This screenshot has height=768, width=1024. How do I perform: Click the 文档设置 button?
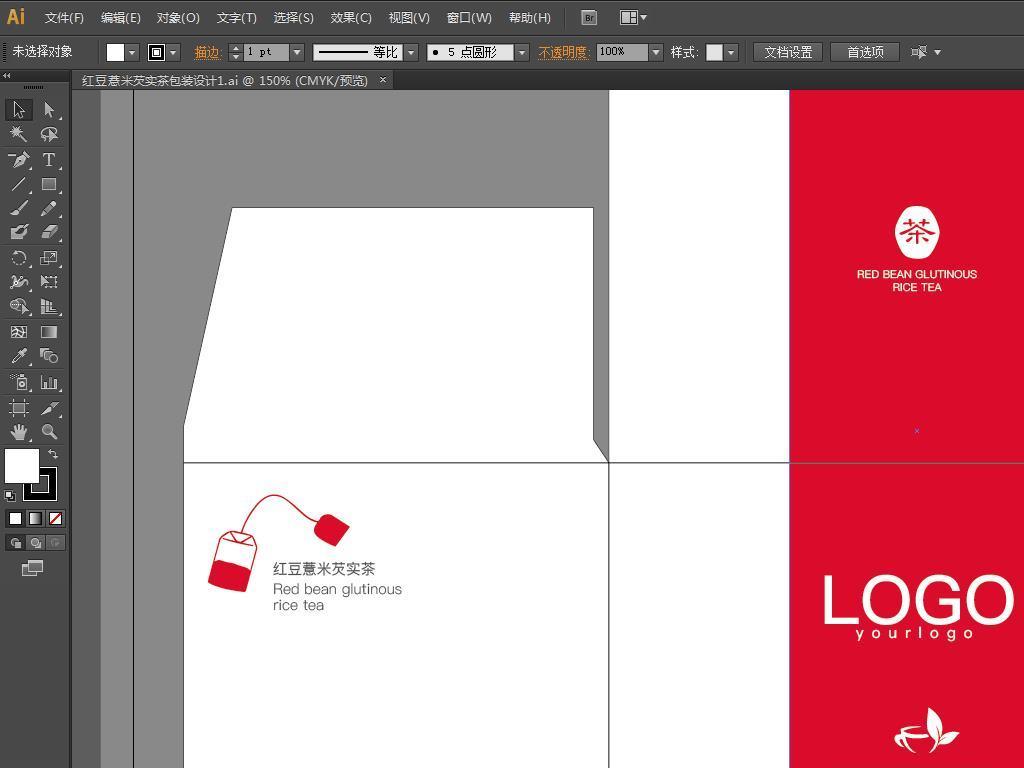coord(788,52)
